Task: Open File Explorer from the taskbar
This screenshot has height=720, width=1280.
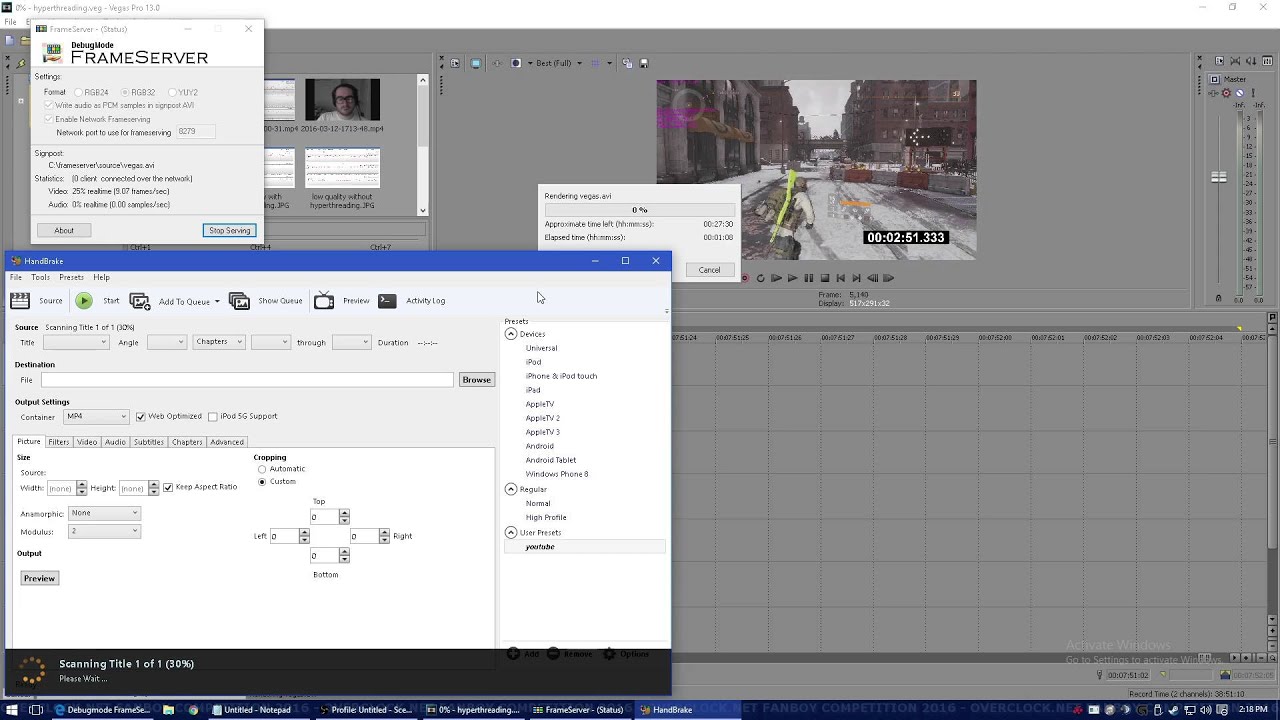Action: coord(168,710)
